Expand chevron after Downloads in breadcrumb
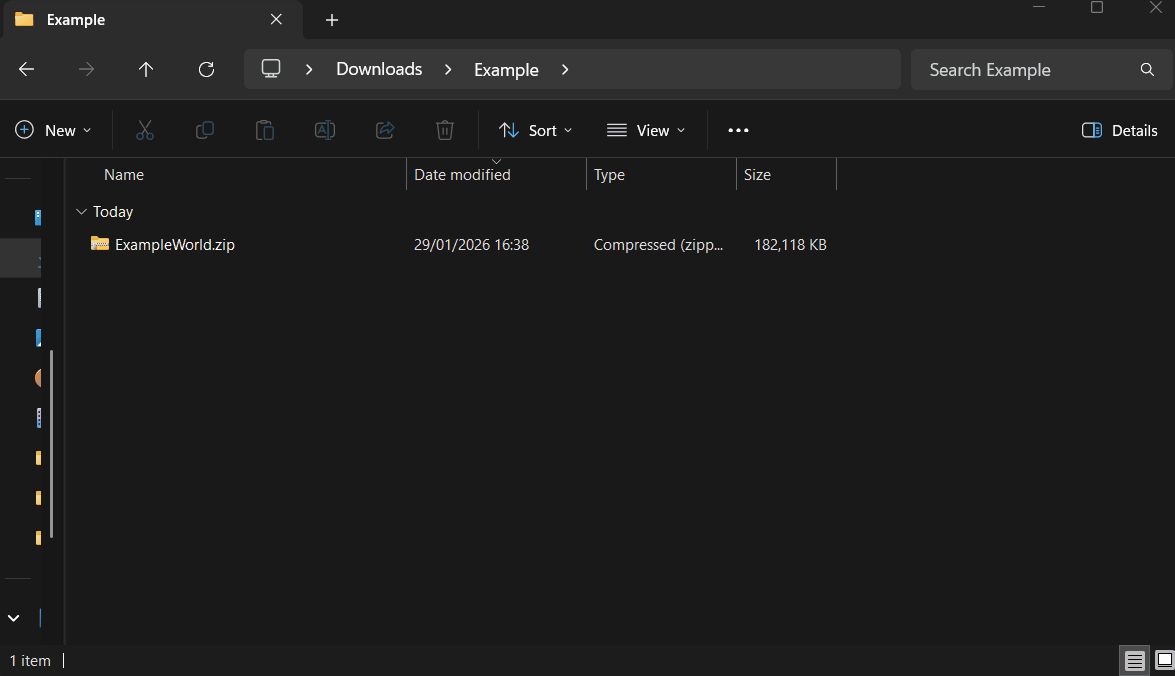The height and width of the screenshot is (676, 1175). point(448,70)
